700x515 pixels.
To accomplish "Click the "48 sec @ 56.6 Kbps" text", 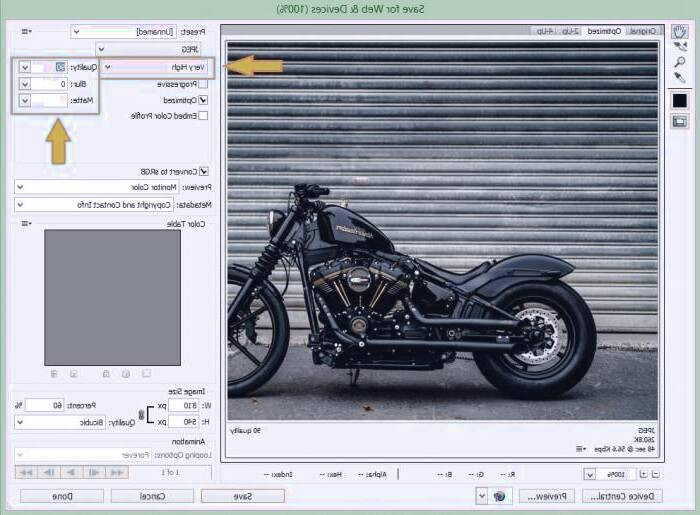I will [625, 449].
